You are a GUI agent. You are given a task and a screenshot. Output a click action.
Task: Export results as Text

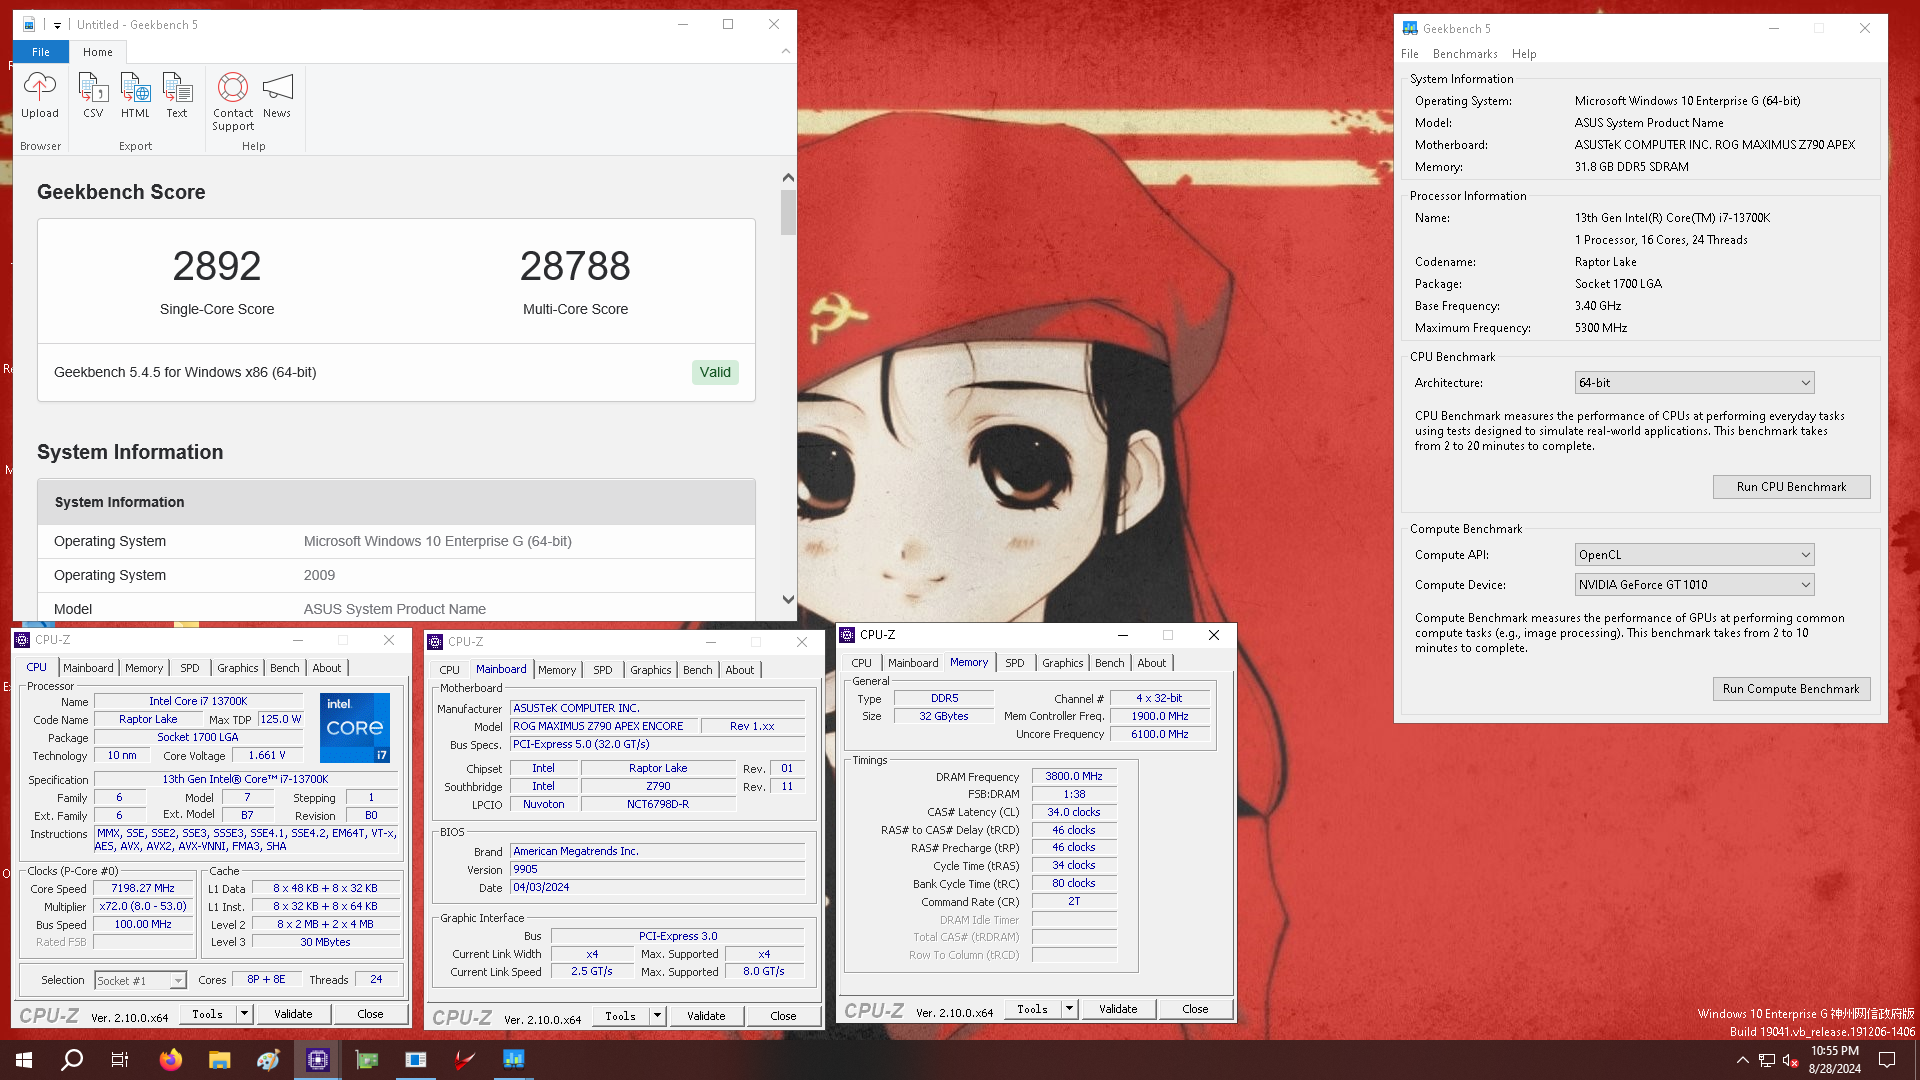177,96
